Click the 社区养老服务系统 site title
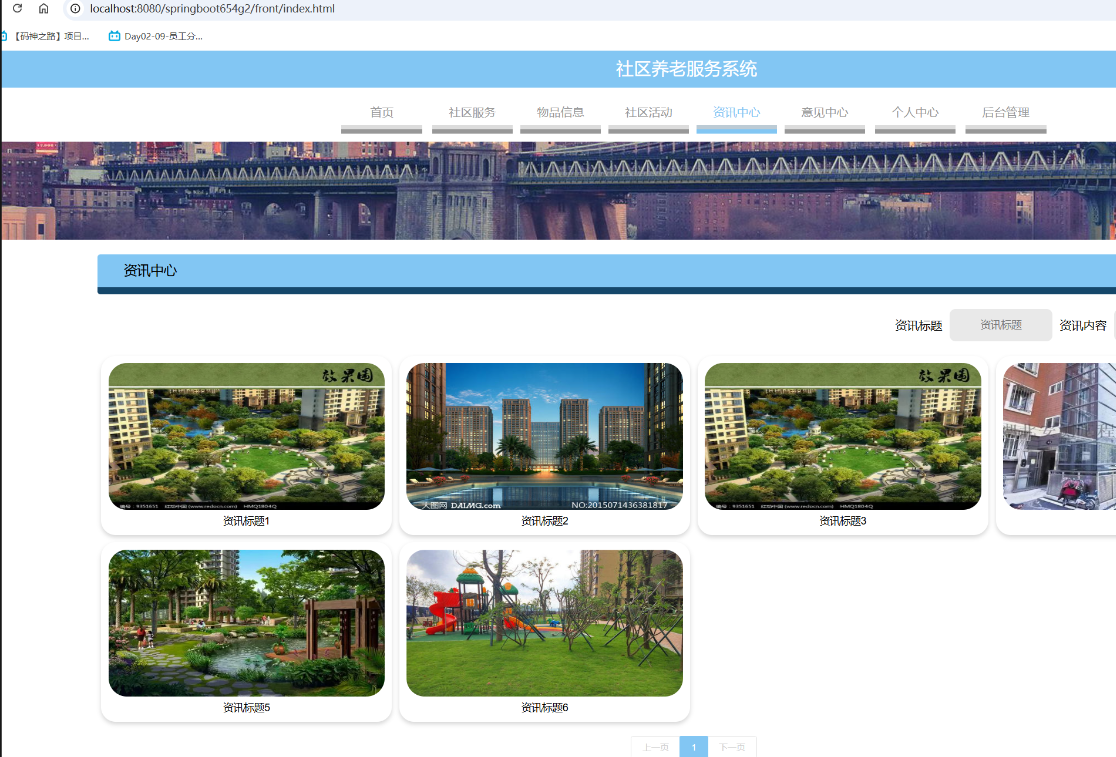1116x757 pixels. point(686,69)
